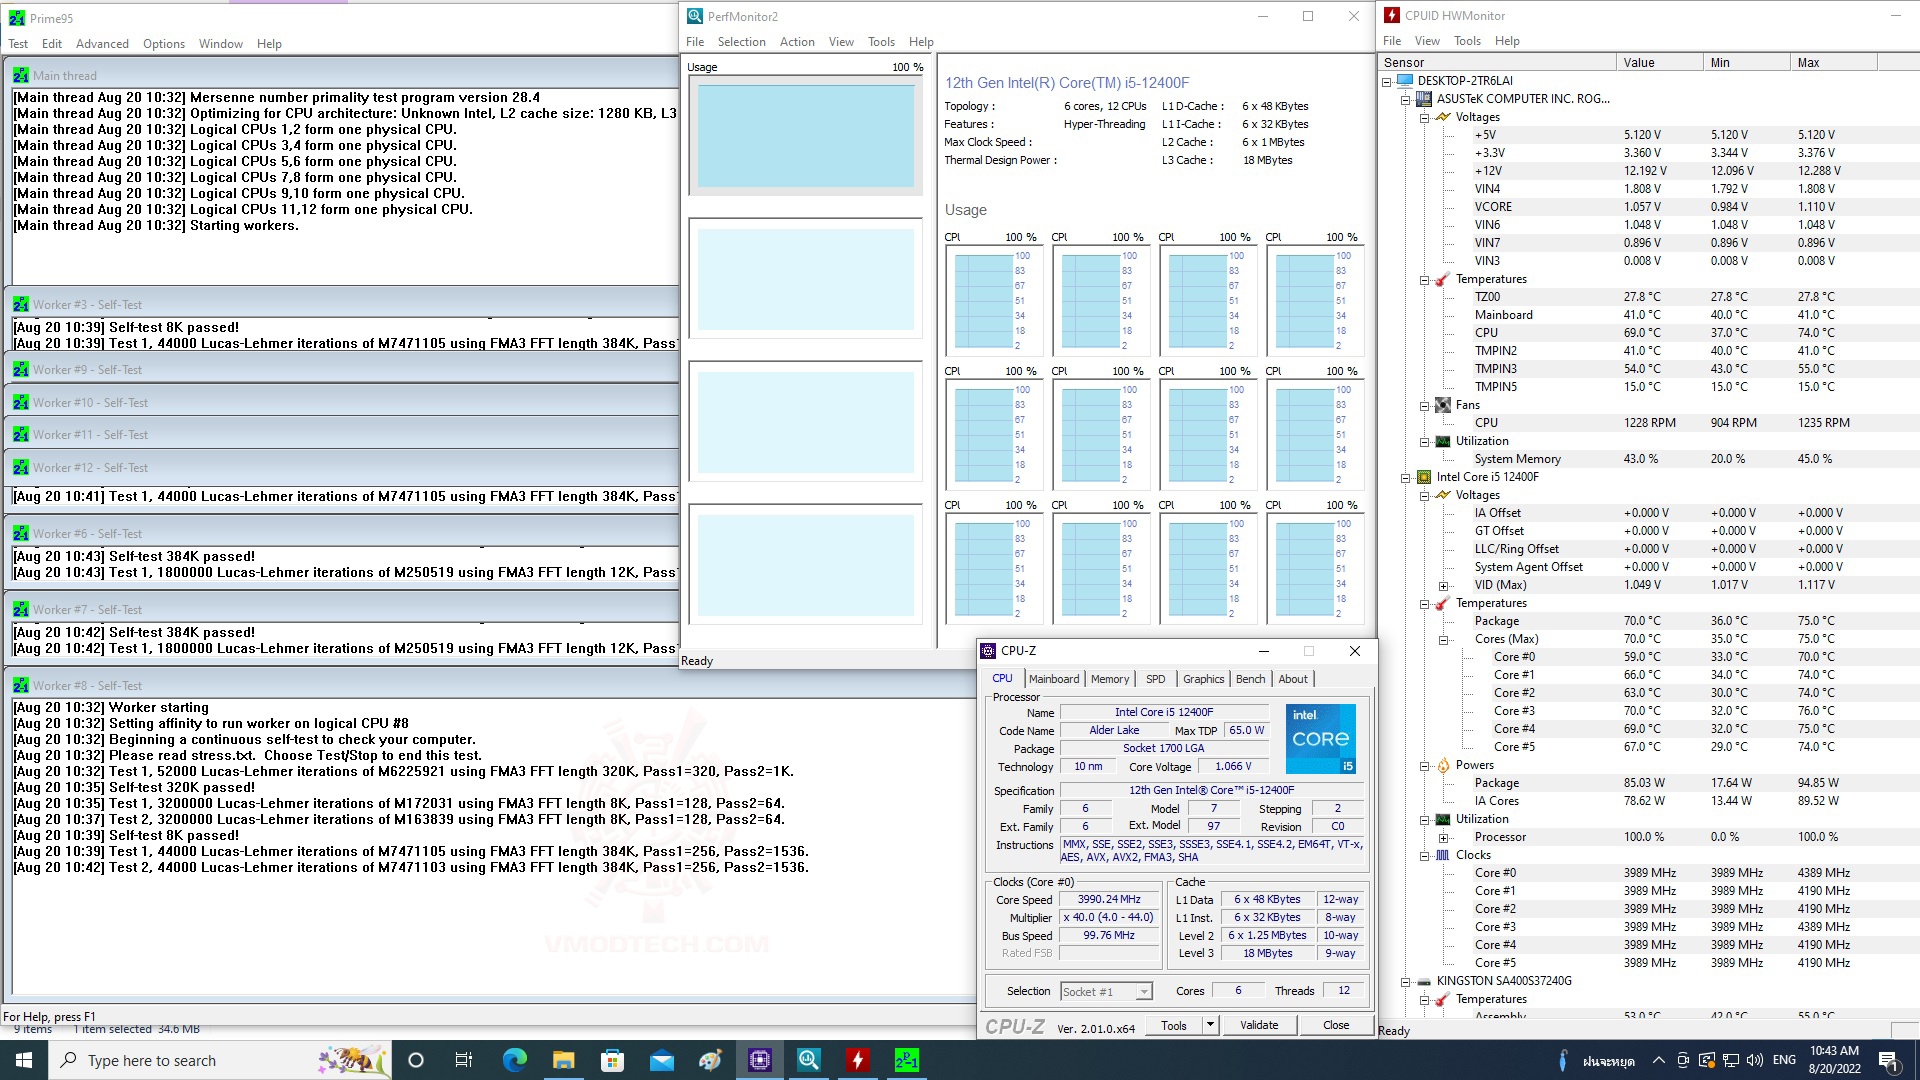This screenshot has width=1920, height=1080.
Task: Collapse the Cores (Max) temperature node
Action: tap(1443, 640)
